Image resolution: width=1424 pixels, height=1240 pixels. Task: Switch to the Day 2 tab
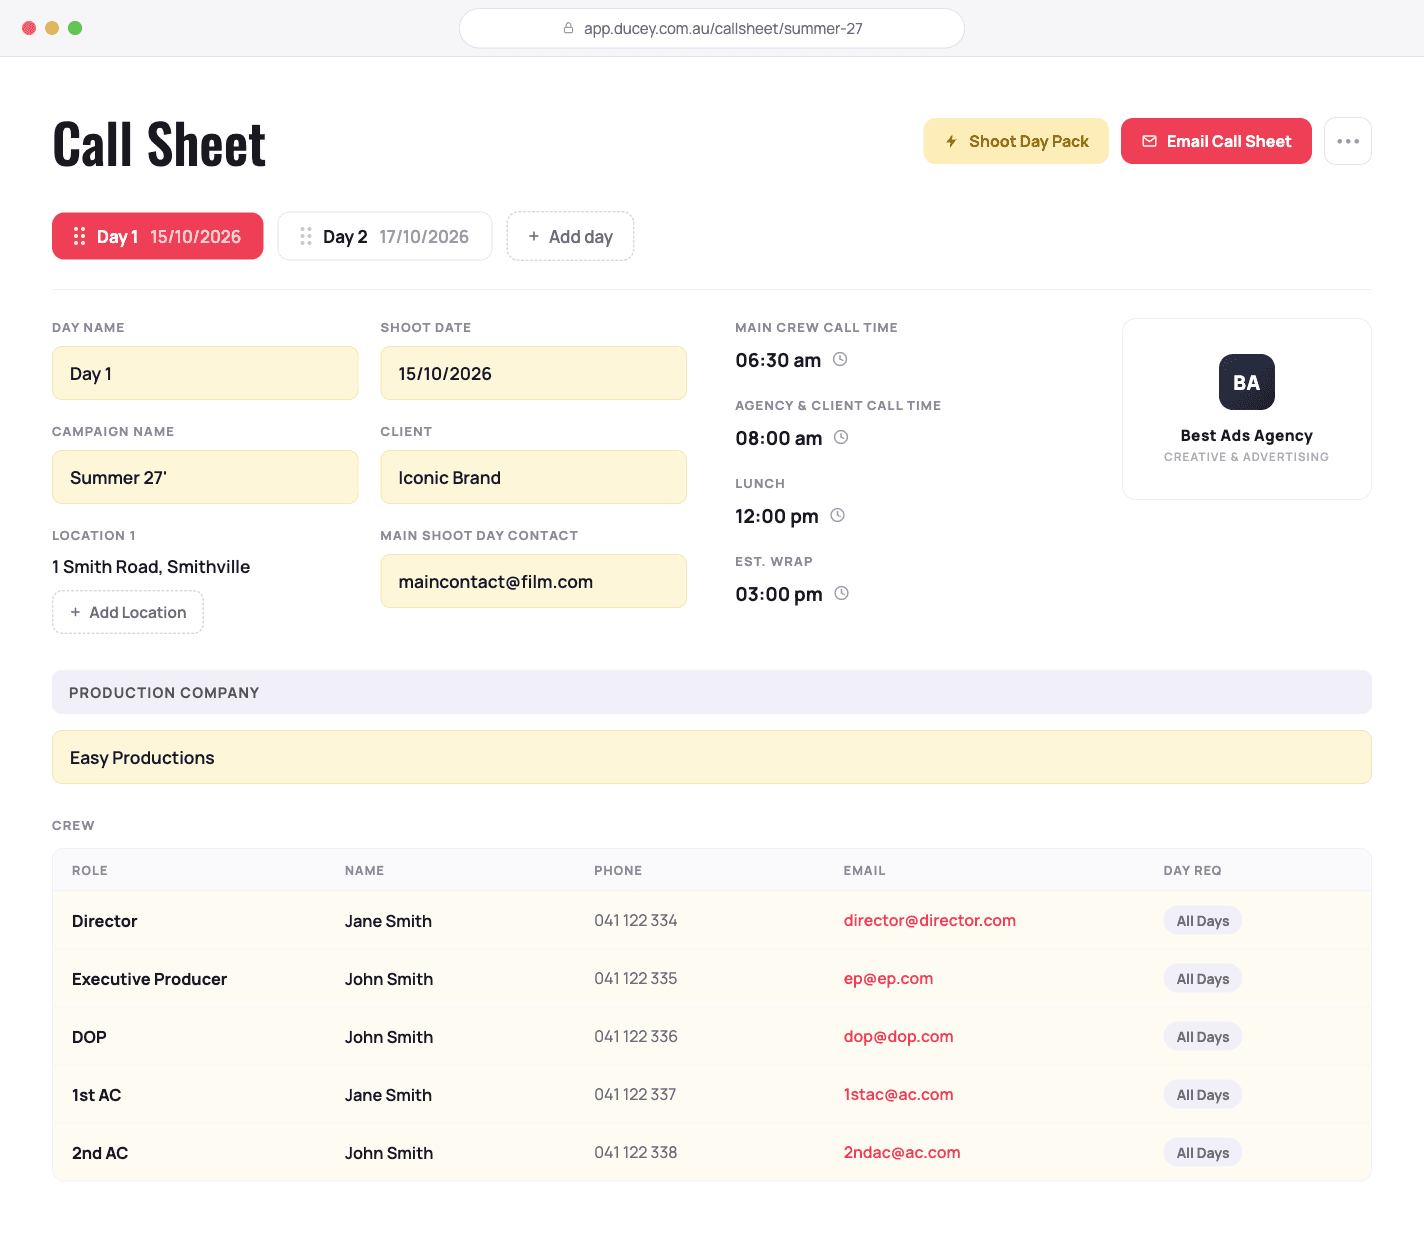[385, 236]
